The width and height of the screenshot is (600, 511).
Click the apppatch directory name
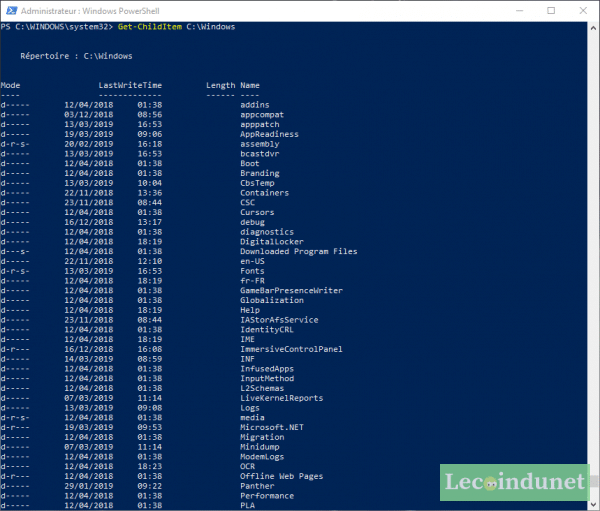(260, 124)
